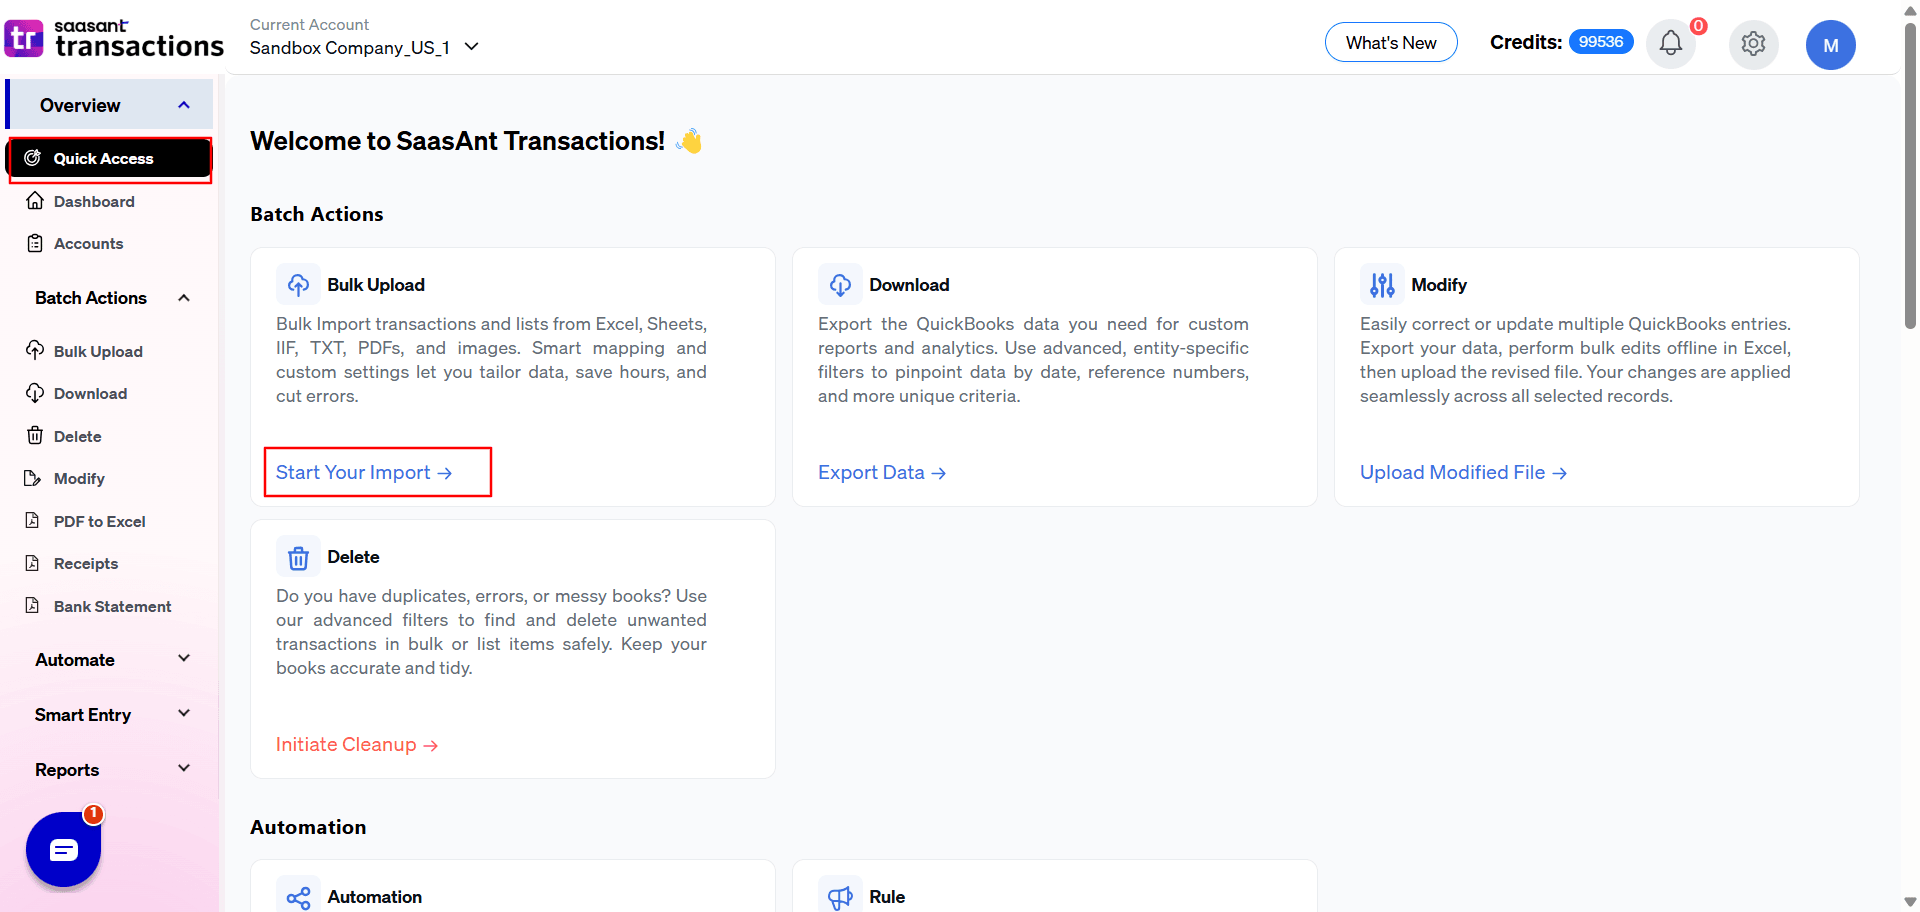Open PDF to Excel in sidebar

[x=99, y=522]
